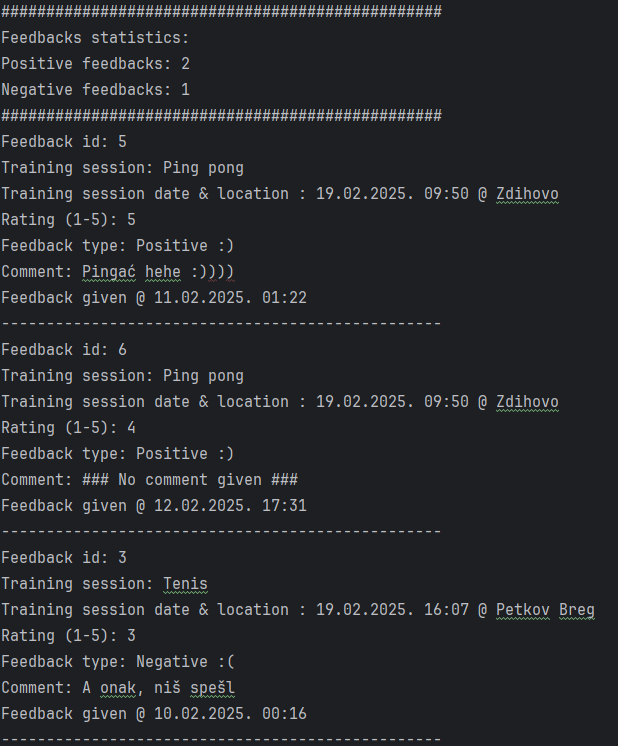618x746 pixels.
Task: Click the 'Rating (1-5): 4' line
Action: click(x=69, y=428)
